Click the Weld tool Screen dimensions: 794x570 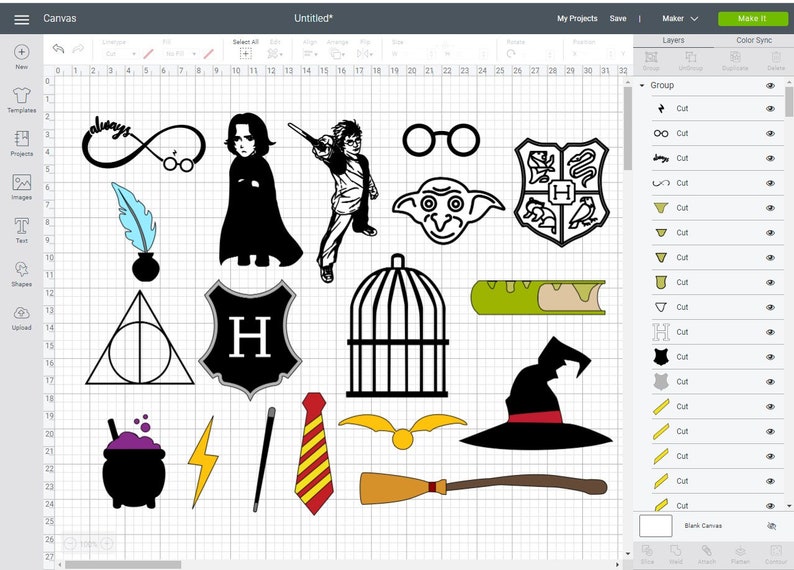[676, 554]
